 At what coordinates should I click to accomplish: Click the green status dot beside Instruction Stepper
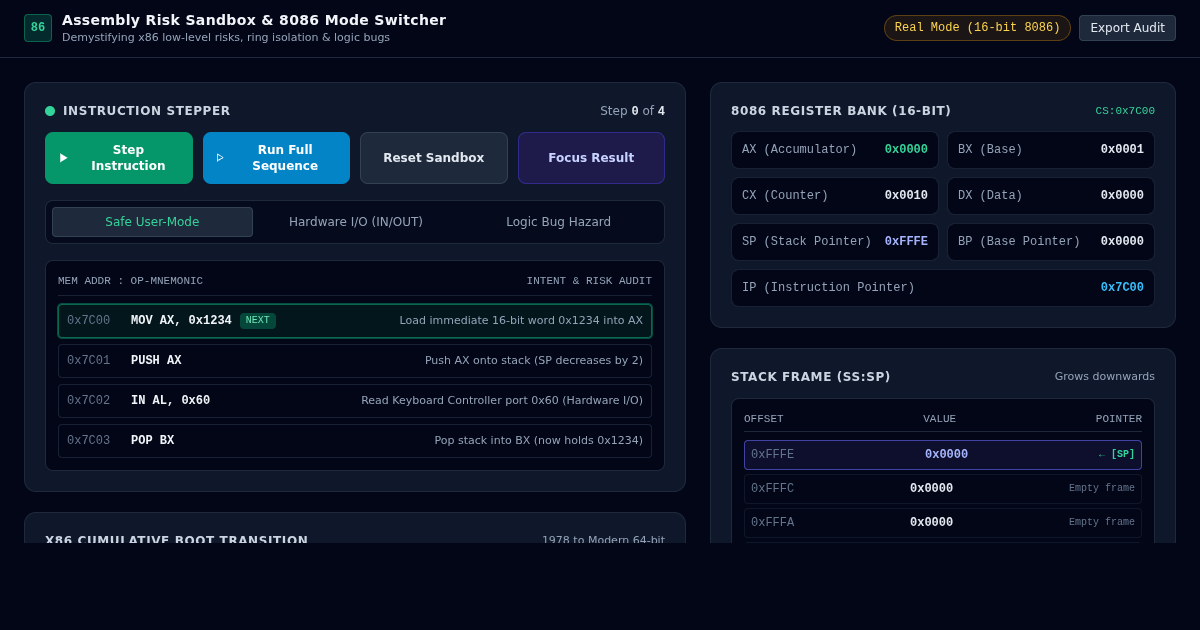point(50,111)
